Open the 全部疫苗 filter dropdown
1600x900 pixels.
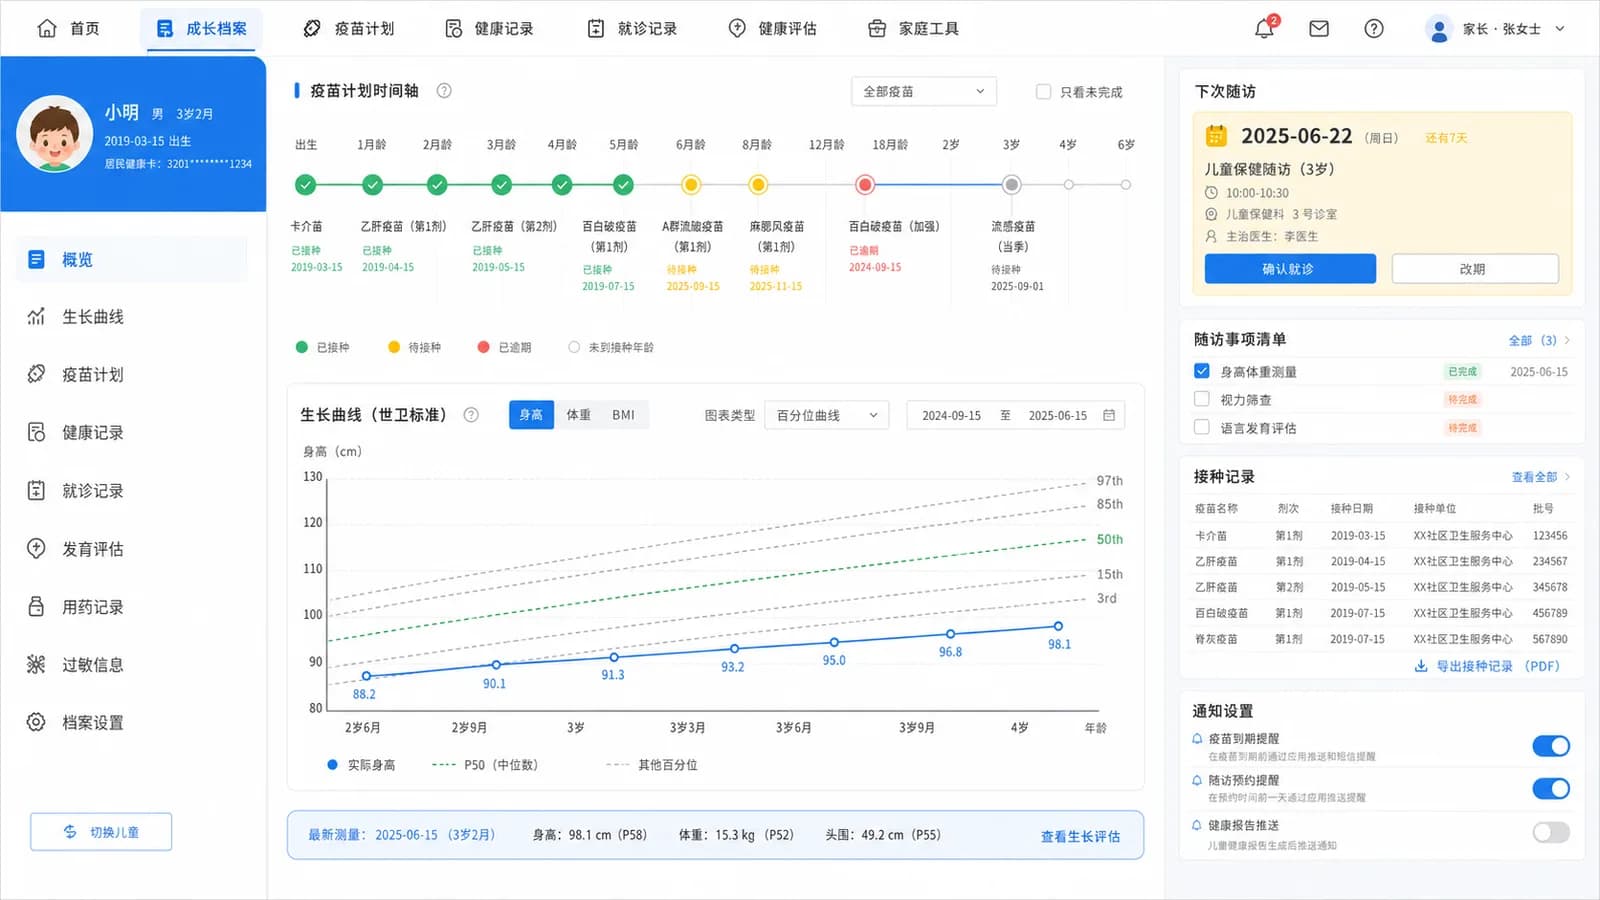[x=924, y=91]
